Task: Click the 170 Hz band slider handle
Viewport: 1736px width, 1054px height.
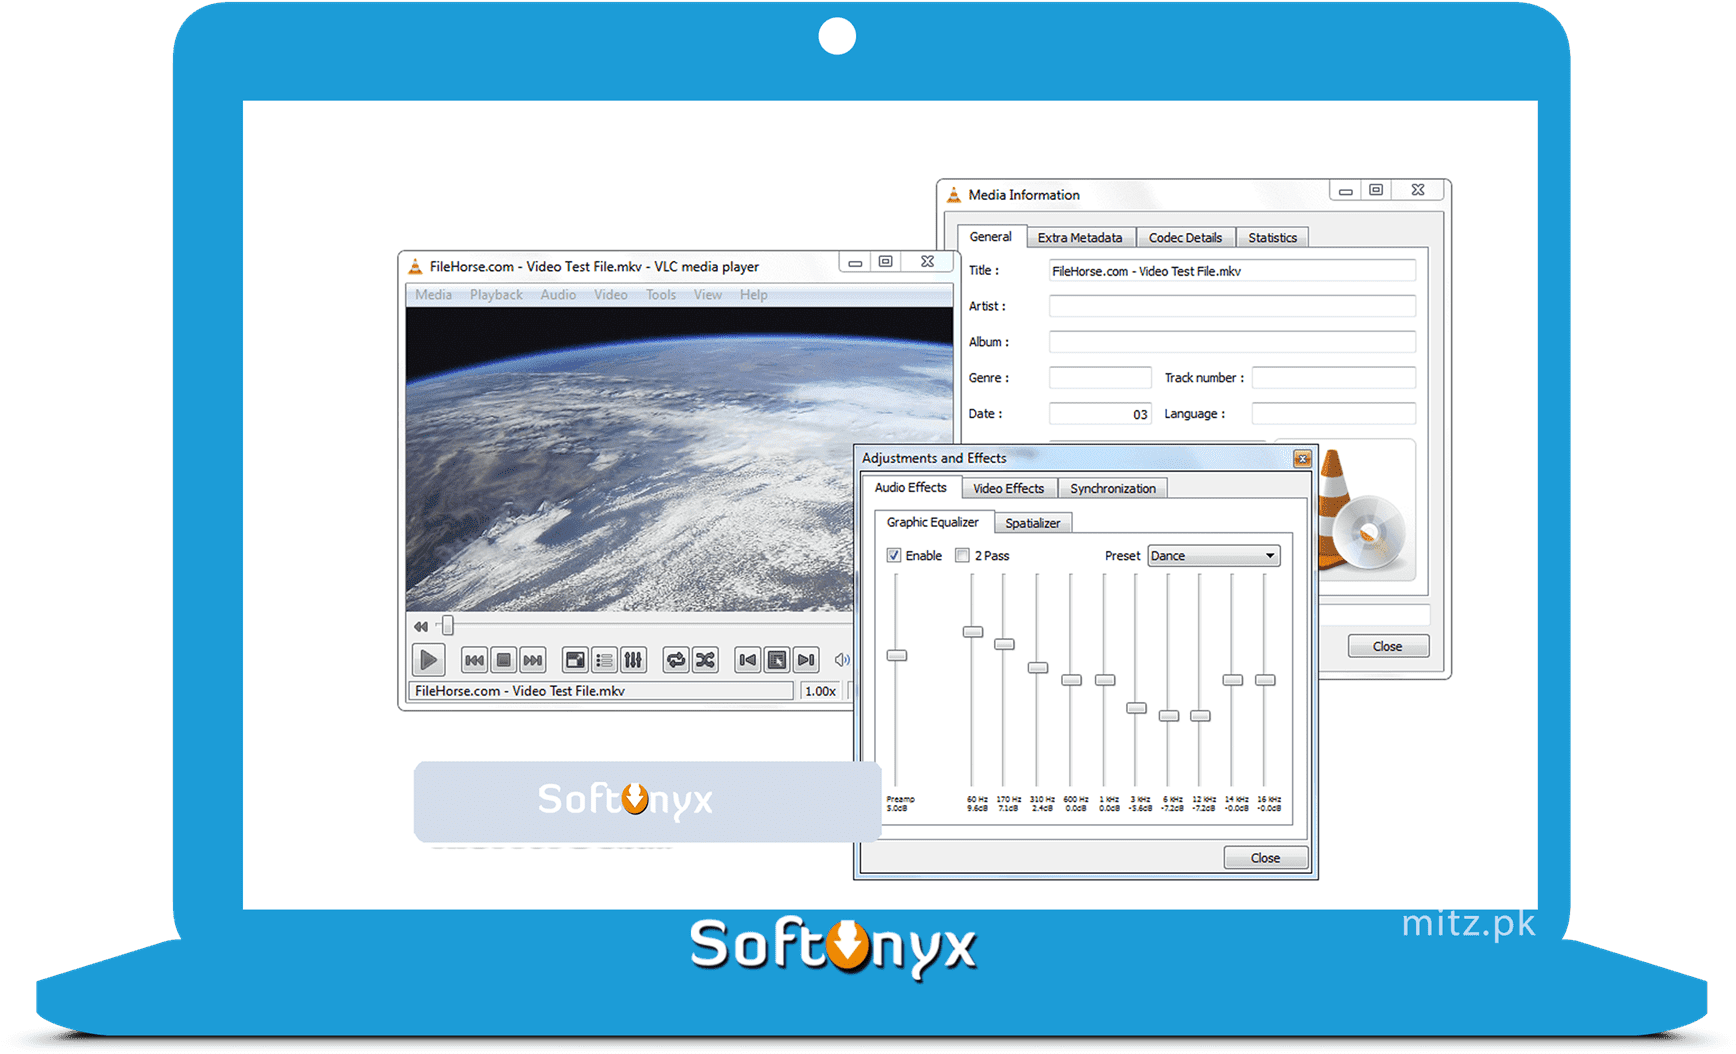Action: pos(1005,644)
